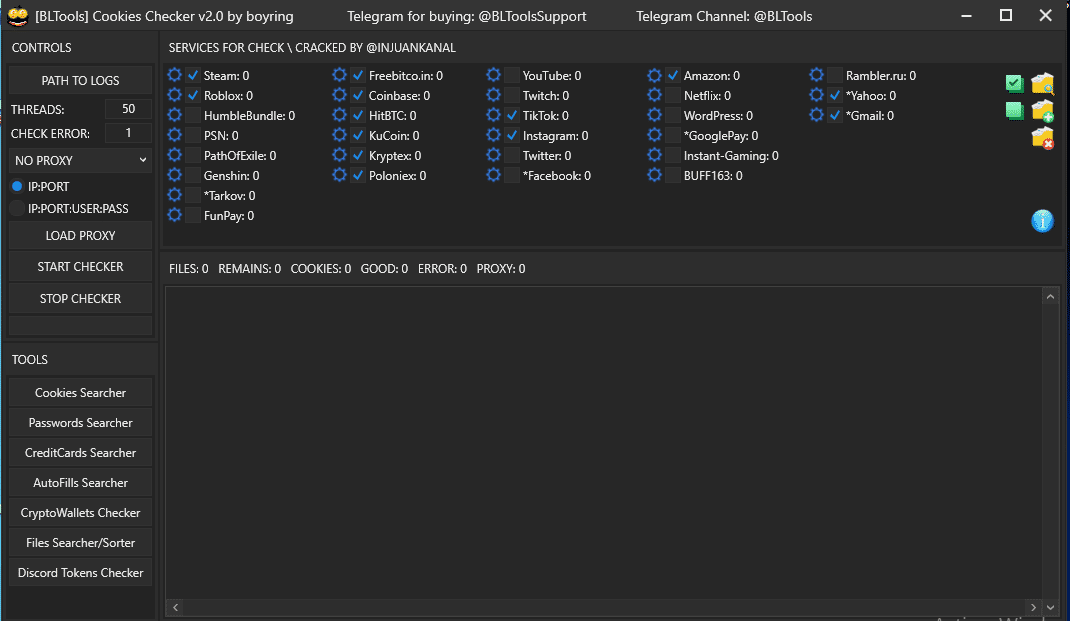Click the PATH TO LOGS button
This screenshot has width=1070, height=621.
[81, 81]
